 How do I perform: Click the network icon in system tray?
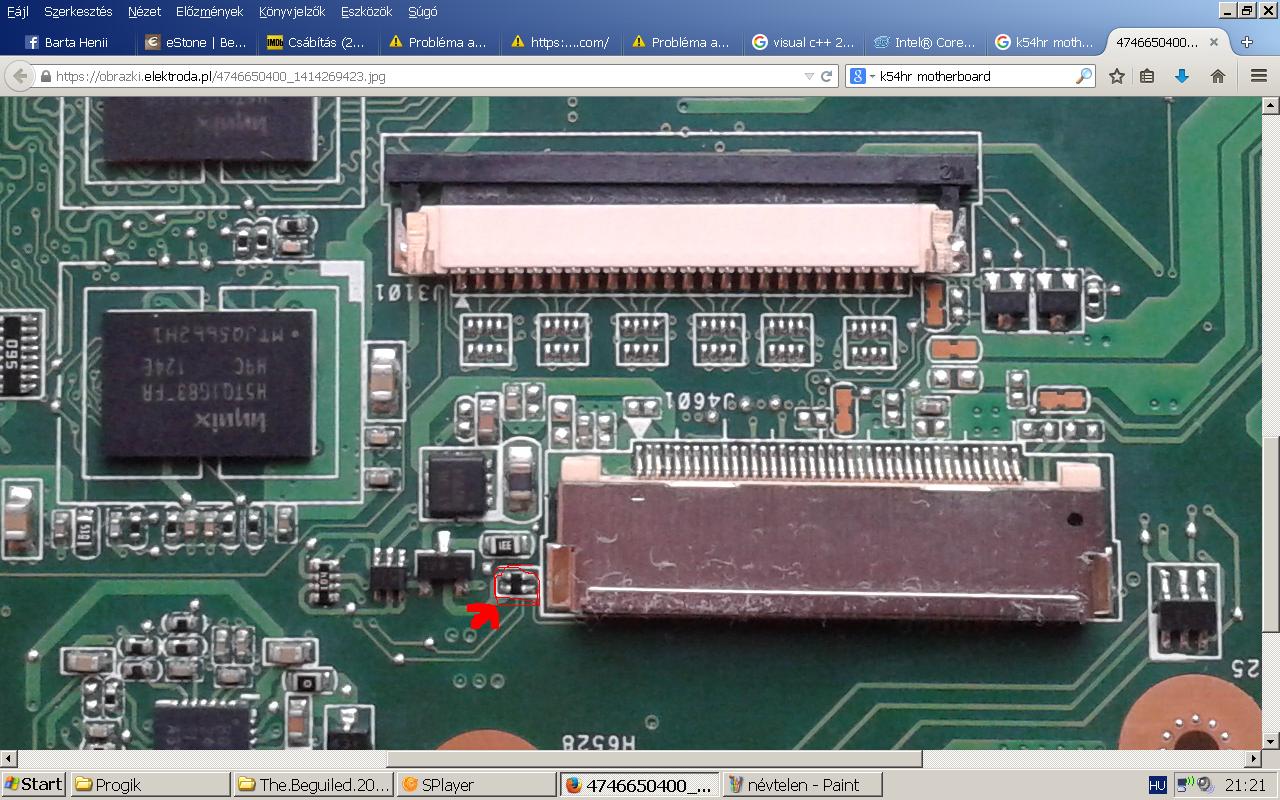point(1185,785)
